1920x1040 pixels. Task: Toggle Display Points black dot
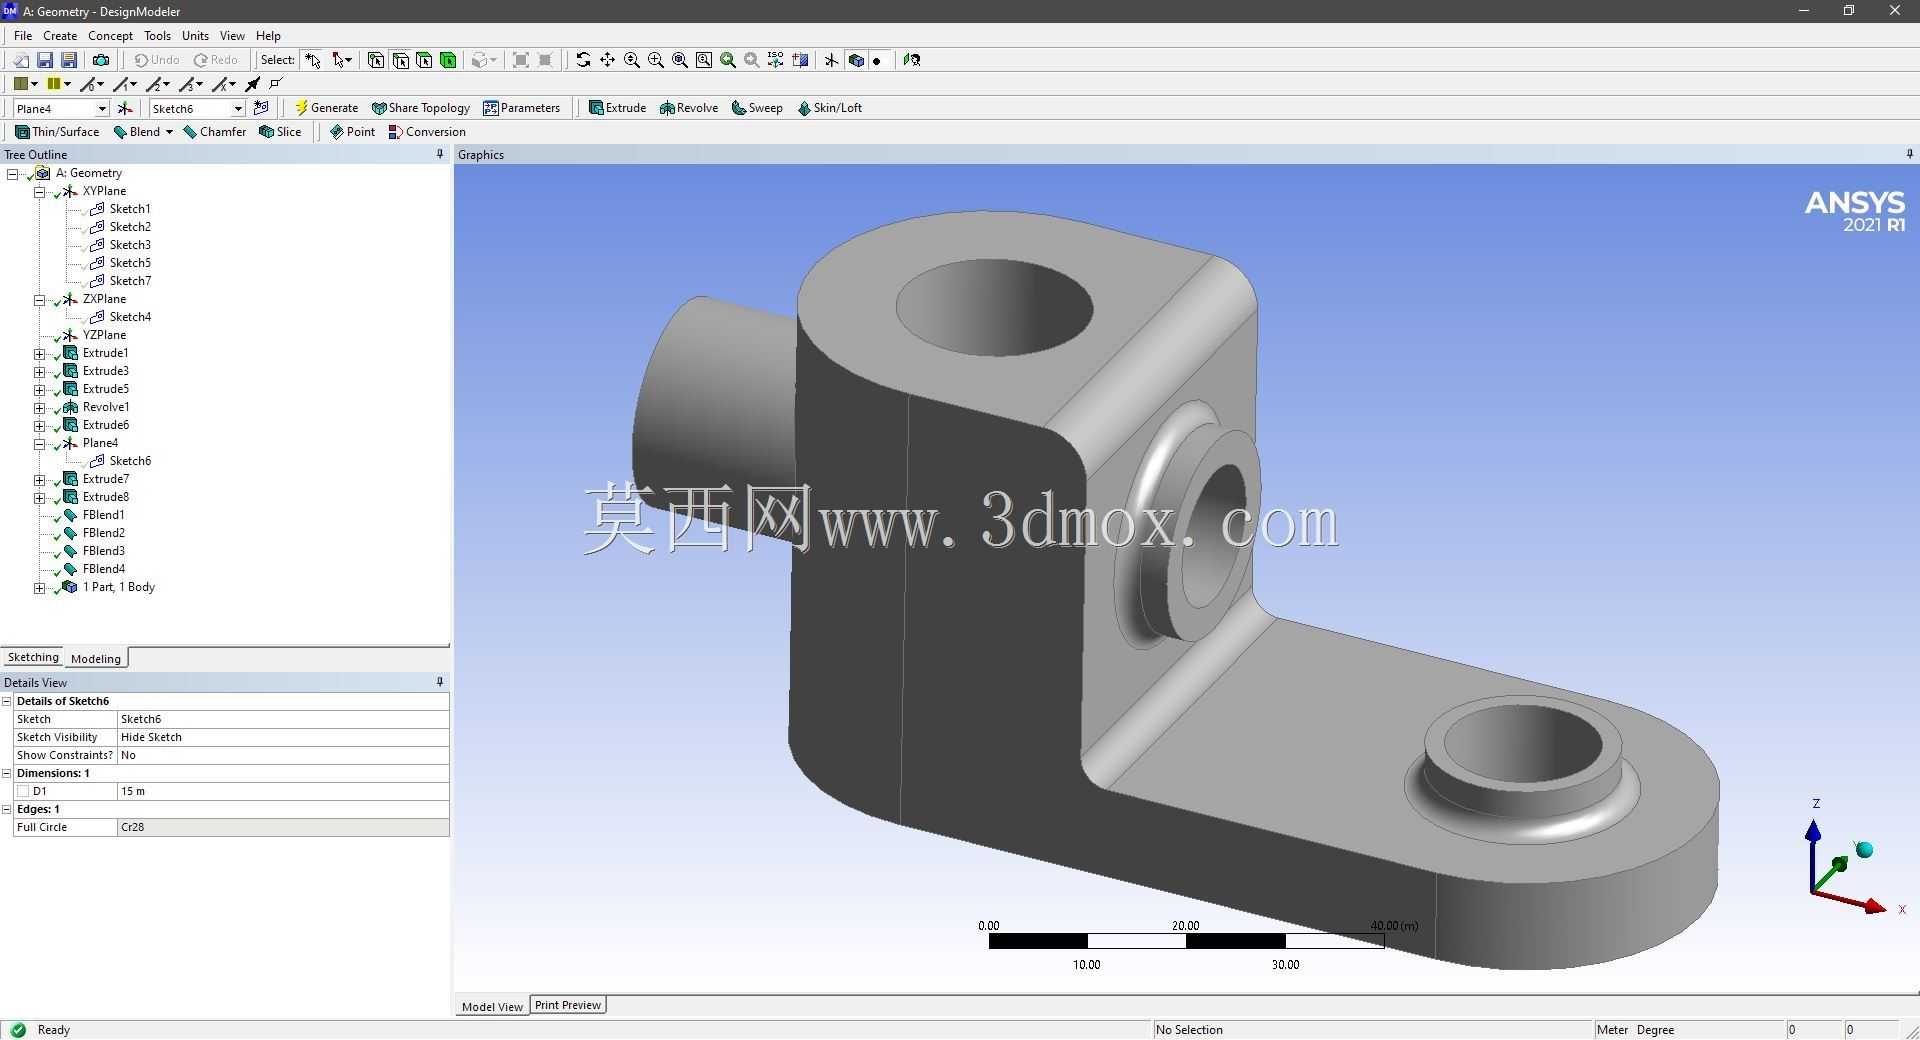coord(877,61)
